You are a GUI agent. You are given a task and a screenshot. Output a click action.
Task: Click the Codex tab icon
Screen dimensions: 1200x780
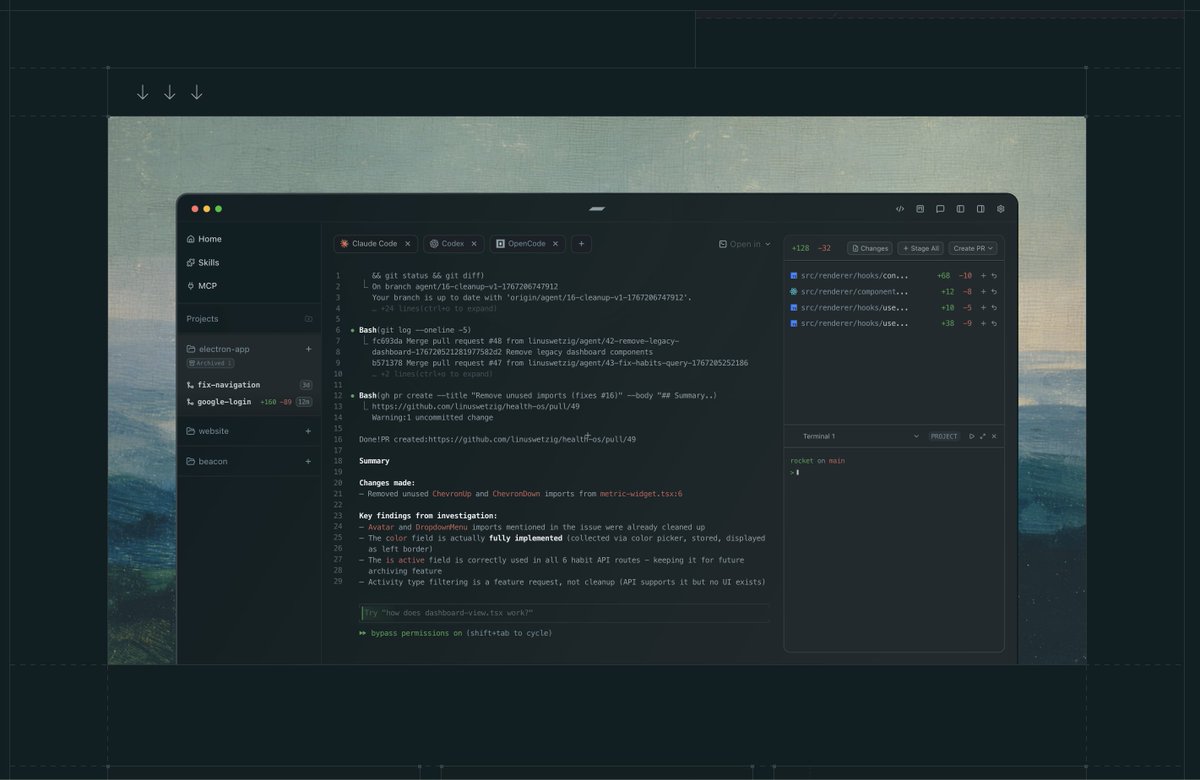[x=433, y=244]
